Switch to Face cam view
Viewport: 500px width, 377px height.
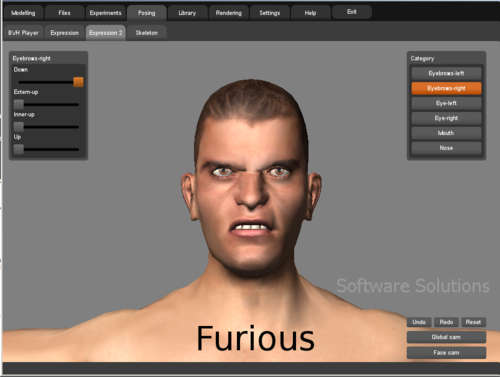click(x=446, y=352)
